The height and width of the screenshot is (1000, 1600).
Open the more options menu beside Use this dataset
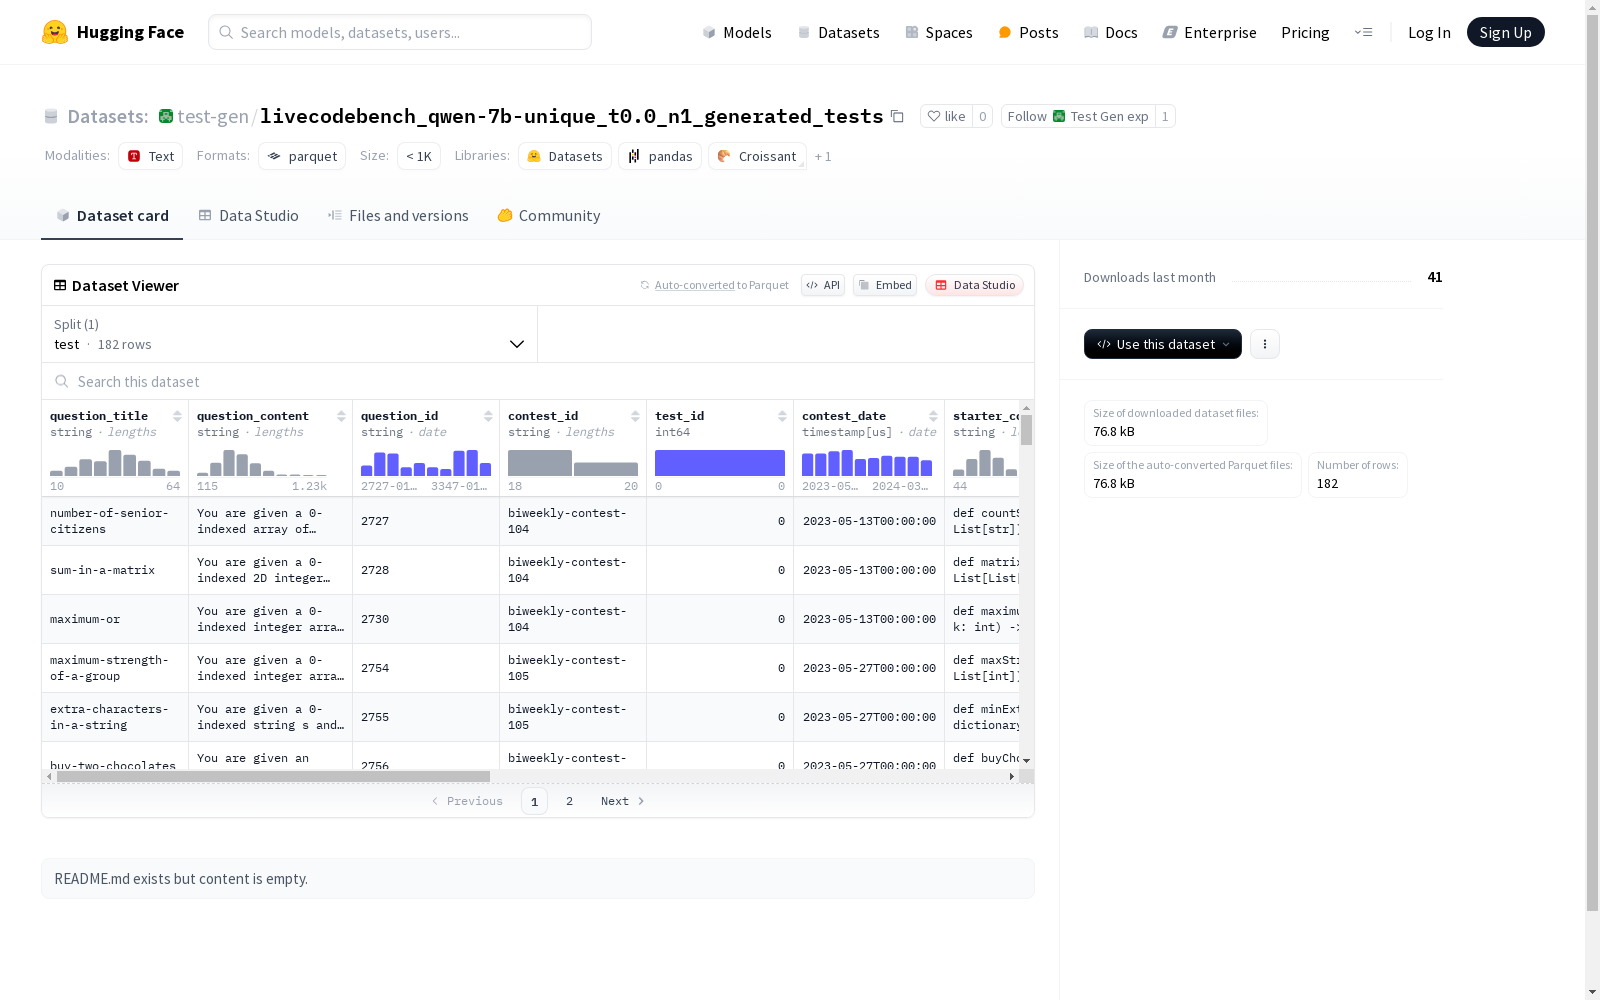[1265, 344]
